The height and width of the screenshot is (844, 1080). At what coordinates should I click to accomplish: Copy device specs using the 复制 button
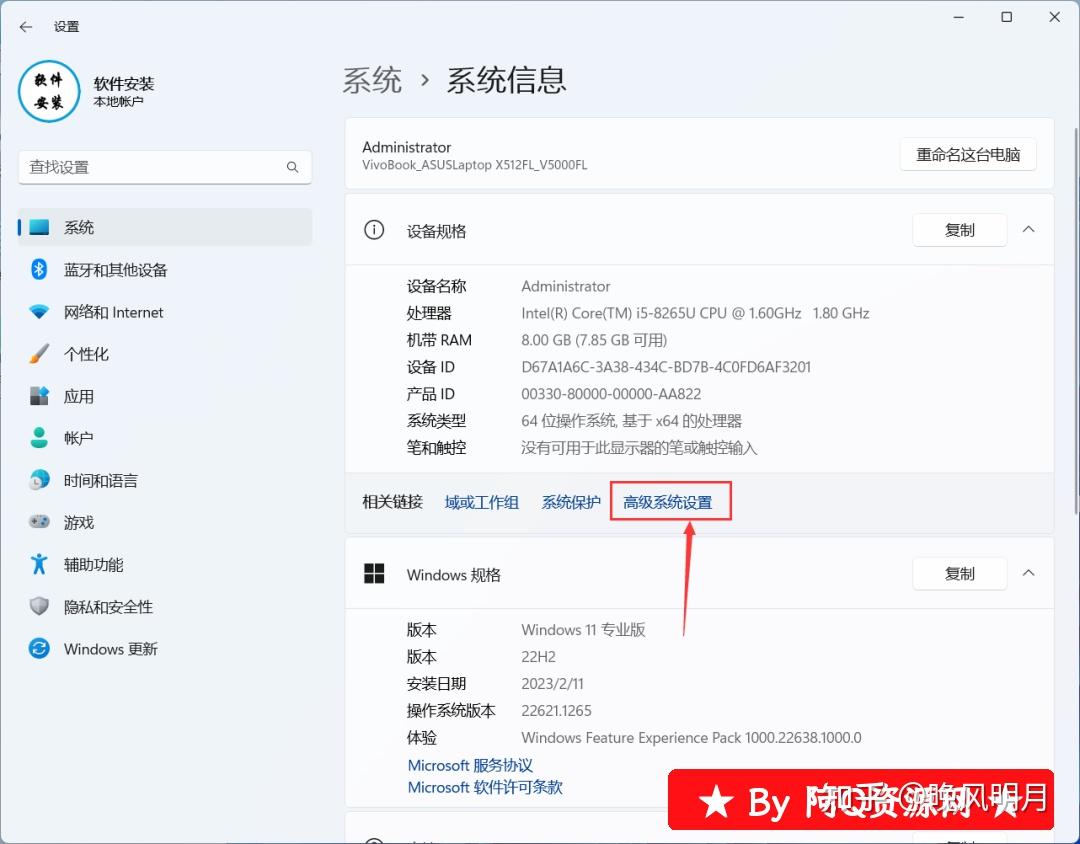click(959, 229)
